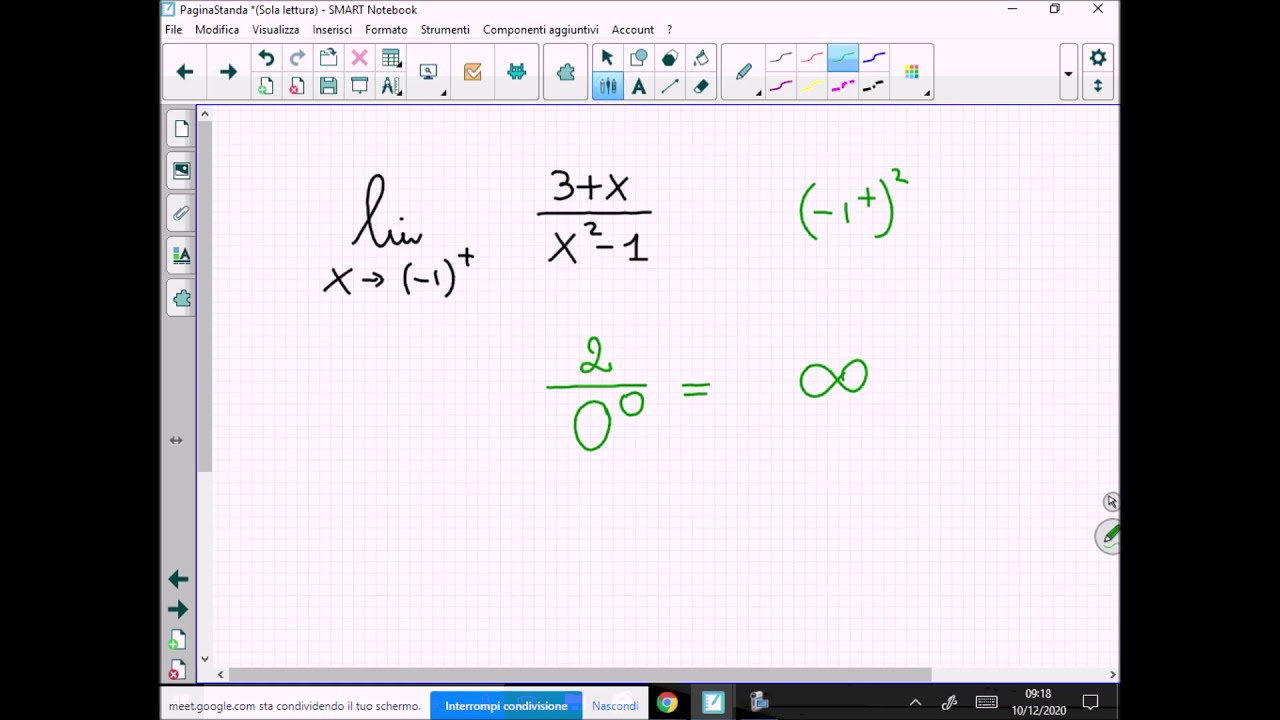Launch the teal monster activity icon
The height and width of the screenshot is (720, 1280).
tap(517, 71)
